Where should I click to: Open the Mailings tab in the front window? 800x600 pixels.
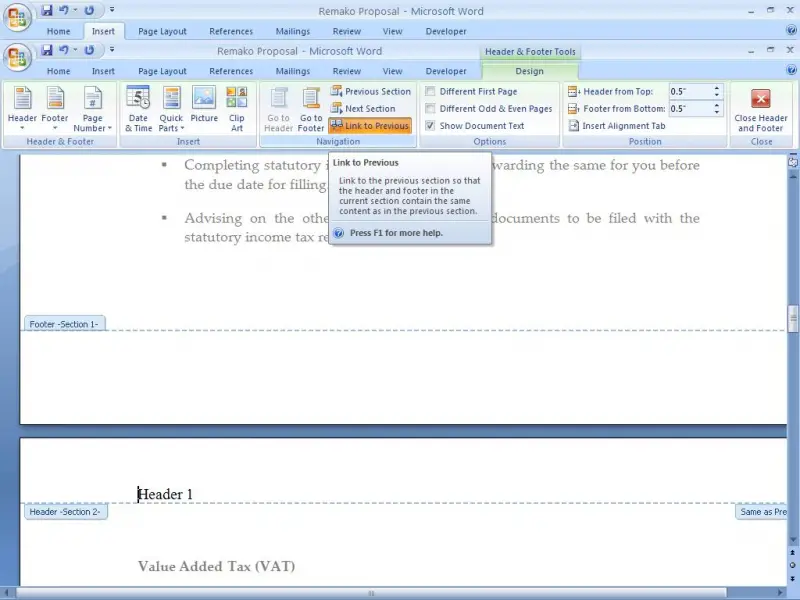pos(293,71)
